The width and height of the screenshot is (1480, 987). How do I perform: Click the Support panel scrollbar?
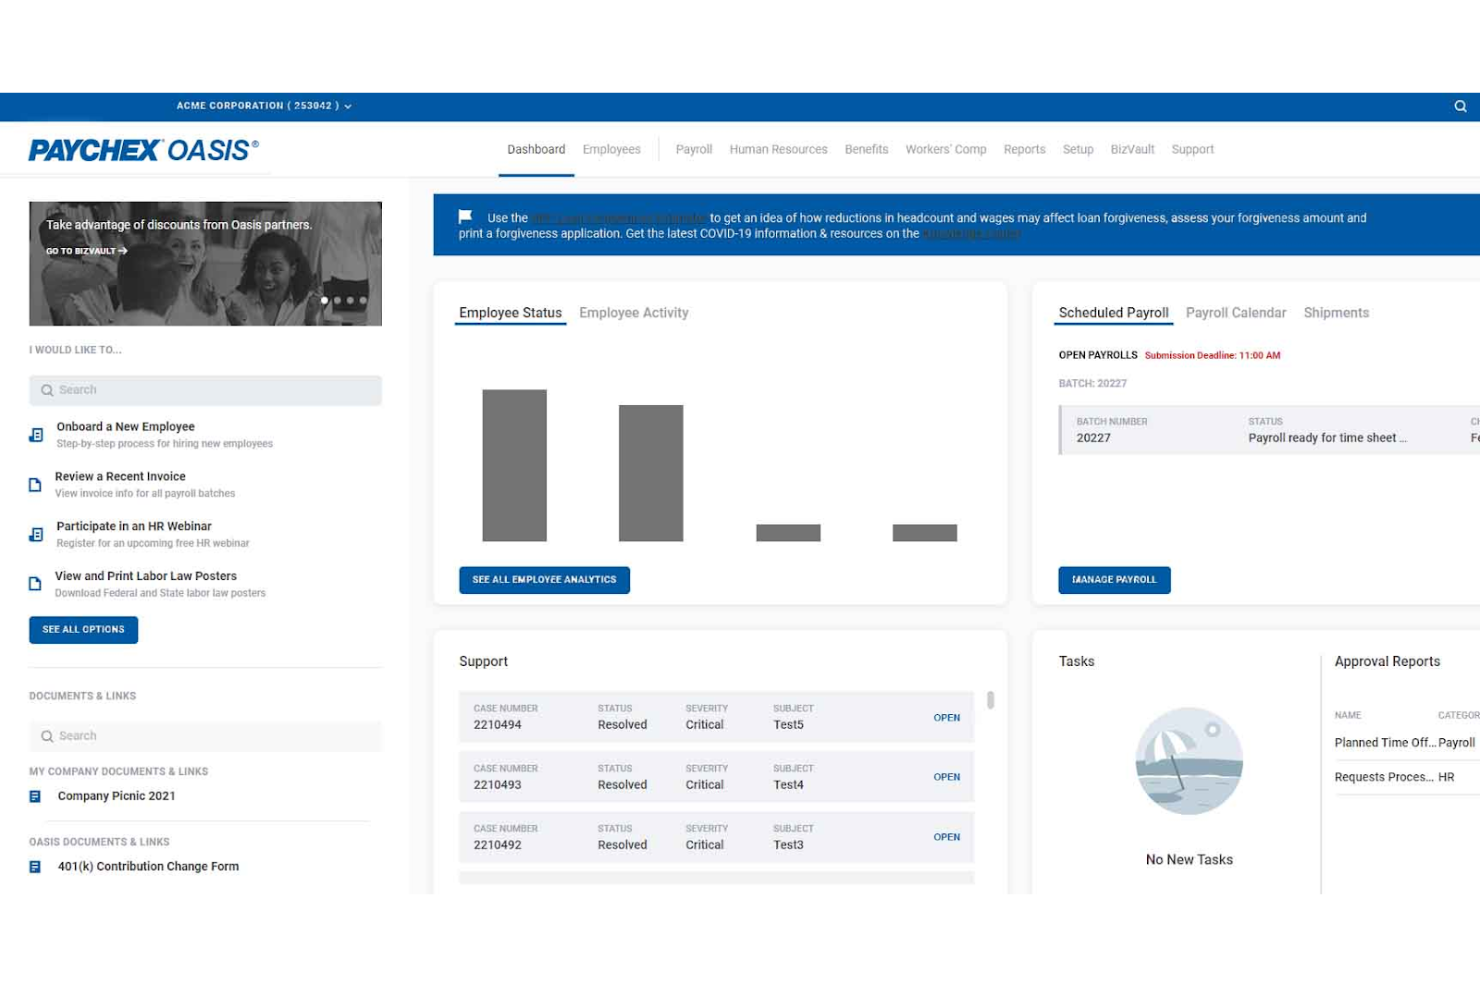tap(991, 700)
